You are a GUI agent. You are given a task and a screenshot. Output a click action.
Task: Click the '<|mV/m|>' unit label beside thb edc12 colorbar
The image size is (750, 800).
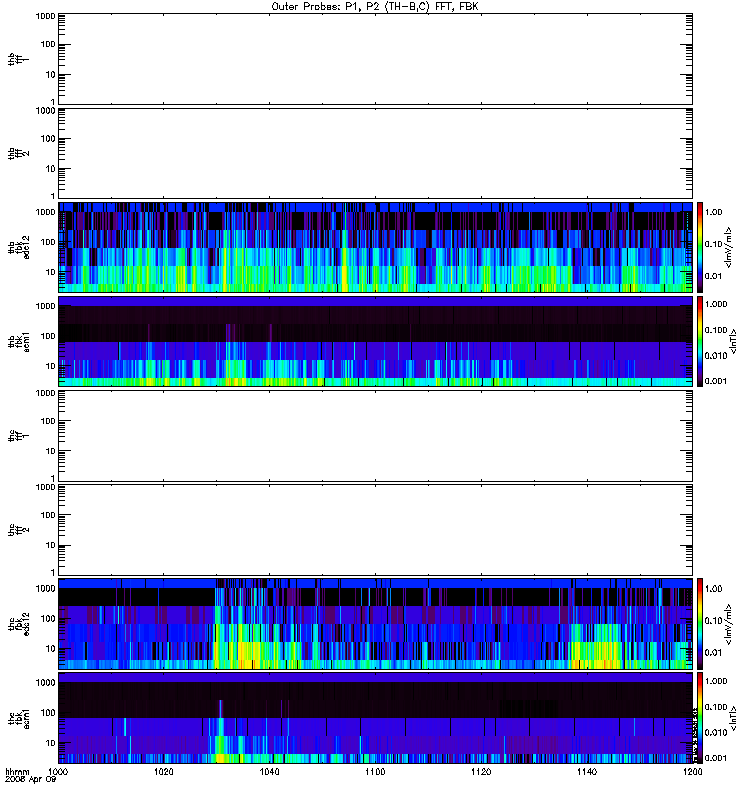[728, 247]
